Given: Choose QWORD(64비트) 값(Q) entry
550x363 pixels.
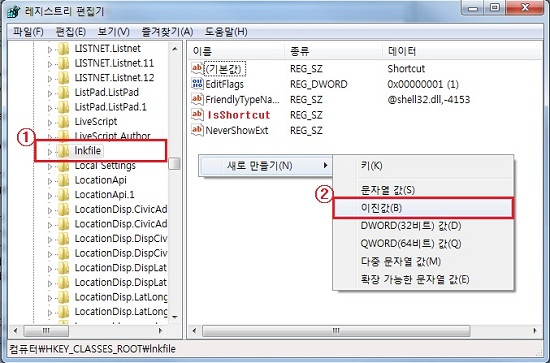Looking at the screenshot, I should [x=423, y=244].
